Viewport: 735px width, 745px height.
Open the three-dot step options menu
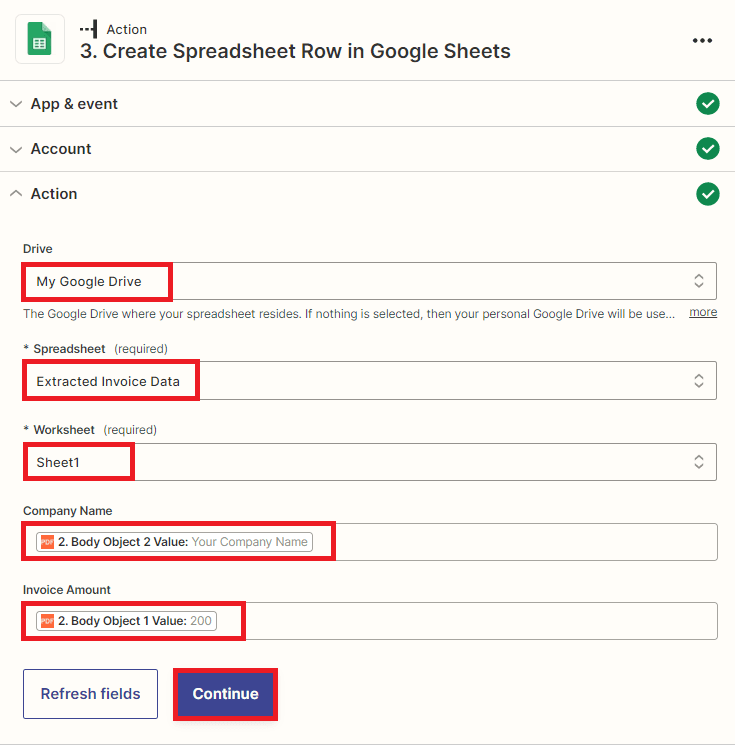point(702,41)
